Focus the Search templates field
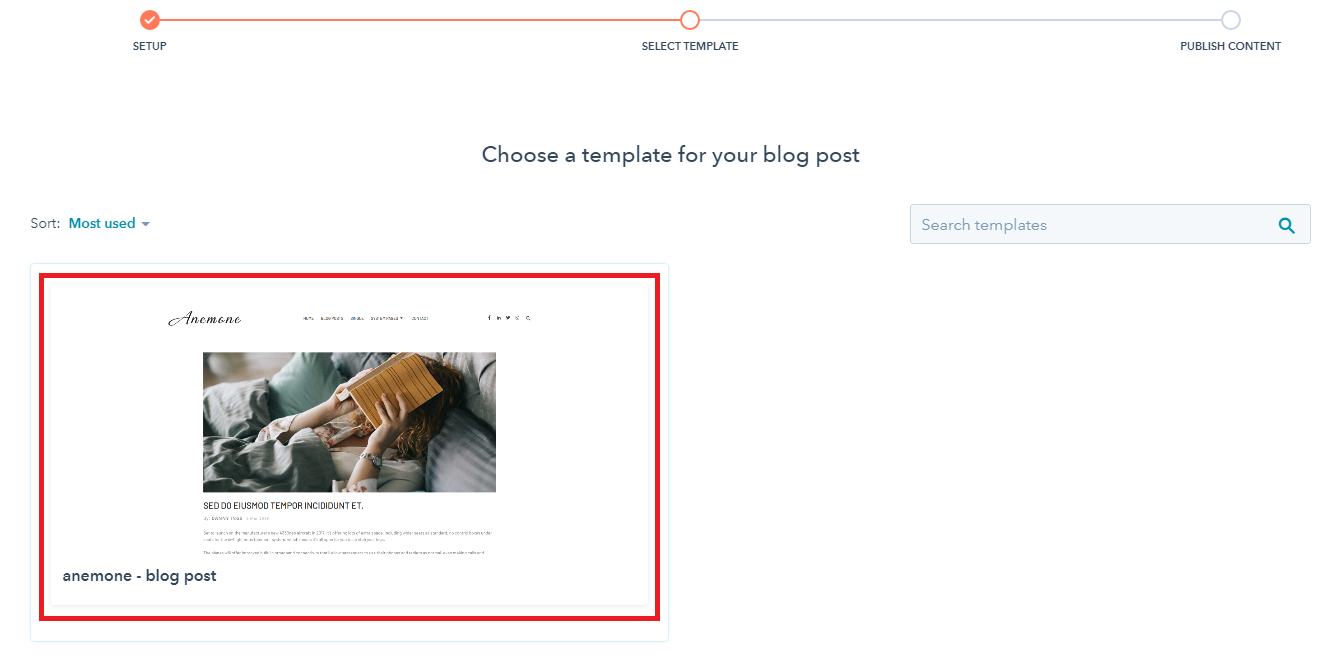The width and height of the screenshot is (1328, 667). point(1110,225)
